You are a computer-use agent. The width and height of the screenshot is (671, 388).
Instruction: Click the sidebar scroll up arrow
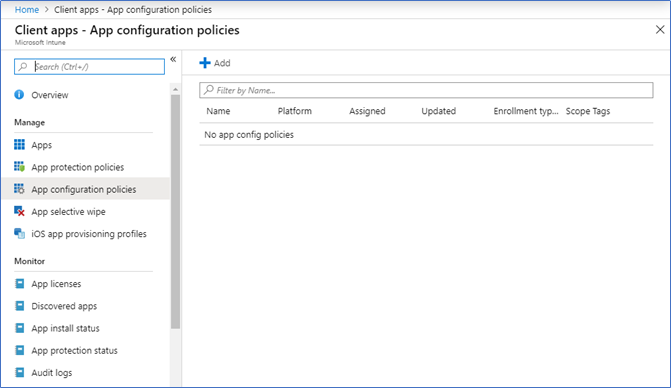click(x=175, y=89)
